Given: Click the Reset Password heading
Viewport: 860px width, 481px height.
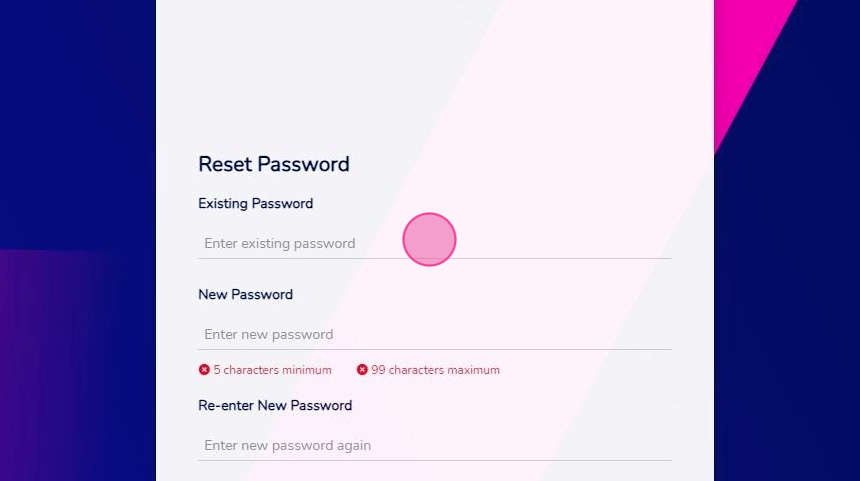Looking at the screenshot, I should [274, 165].
